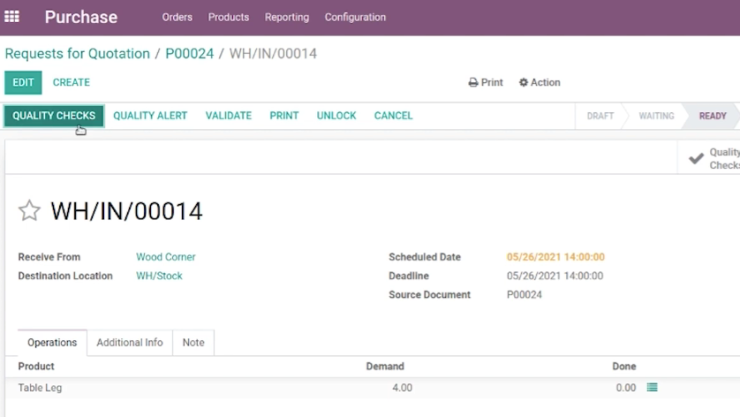The width and height of the screenshot is (740, 417).
Task: Select the Table Leg product row
Action: point(372,388)
